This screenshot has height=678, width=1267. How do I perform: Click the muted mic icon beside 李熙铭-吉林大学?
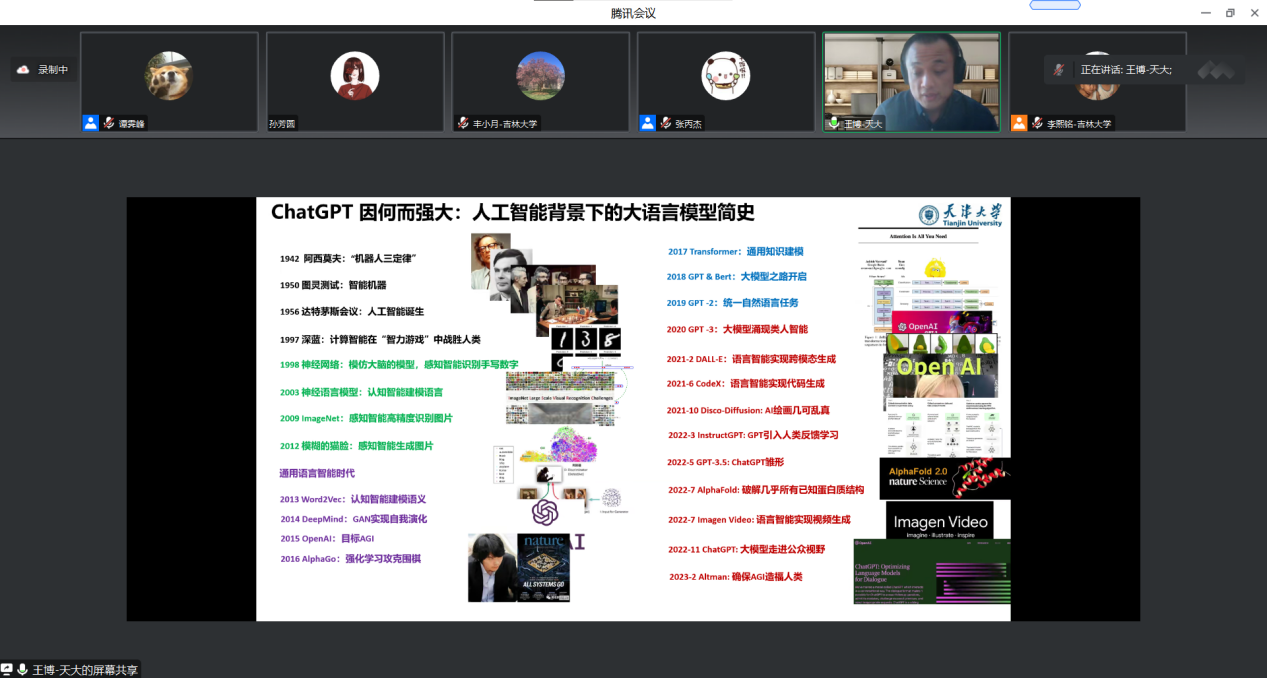(1037, 123)
